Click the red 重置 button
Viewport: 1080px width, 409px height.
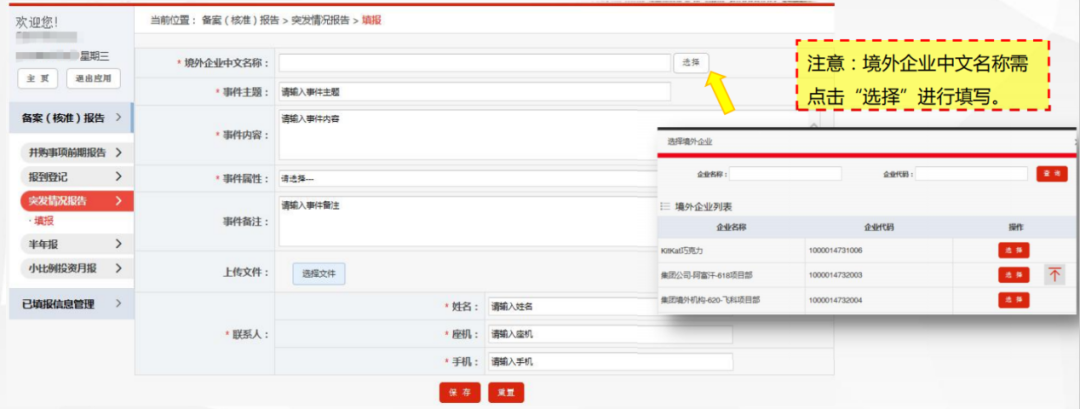click(506, 393)
